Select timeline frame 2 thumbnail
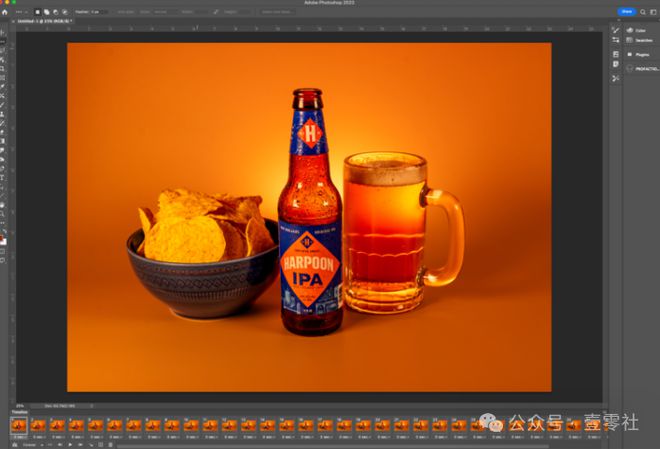Viewport: 660px width, 449px height. (x=38, y=425)
